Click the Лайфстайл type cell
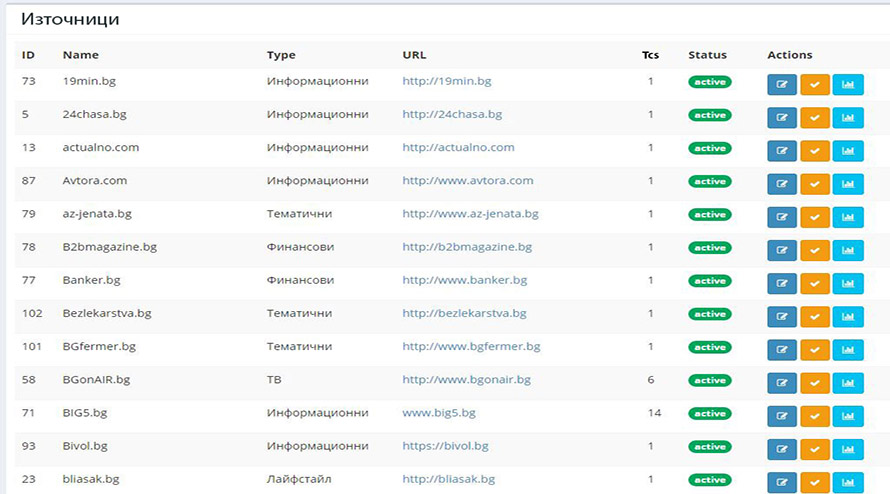The image size is (890, 494). (299, 479)
